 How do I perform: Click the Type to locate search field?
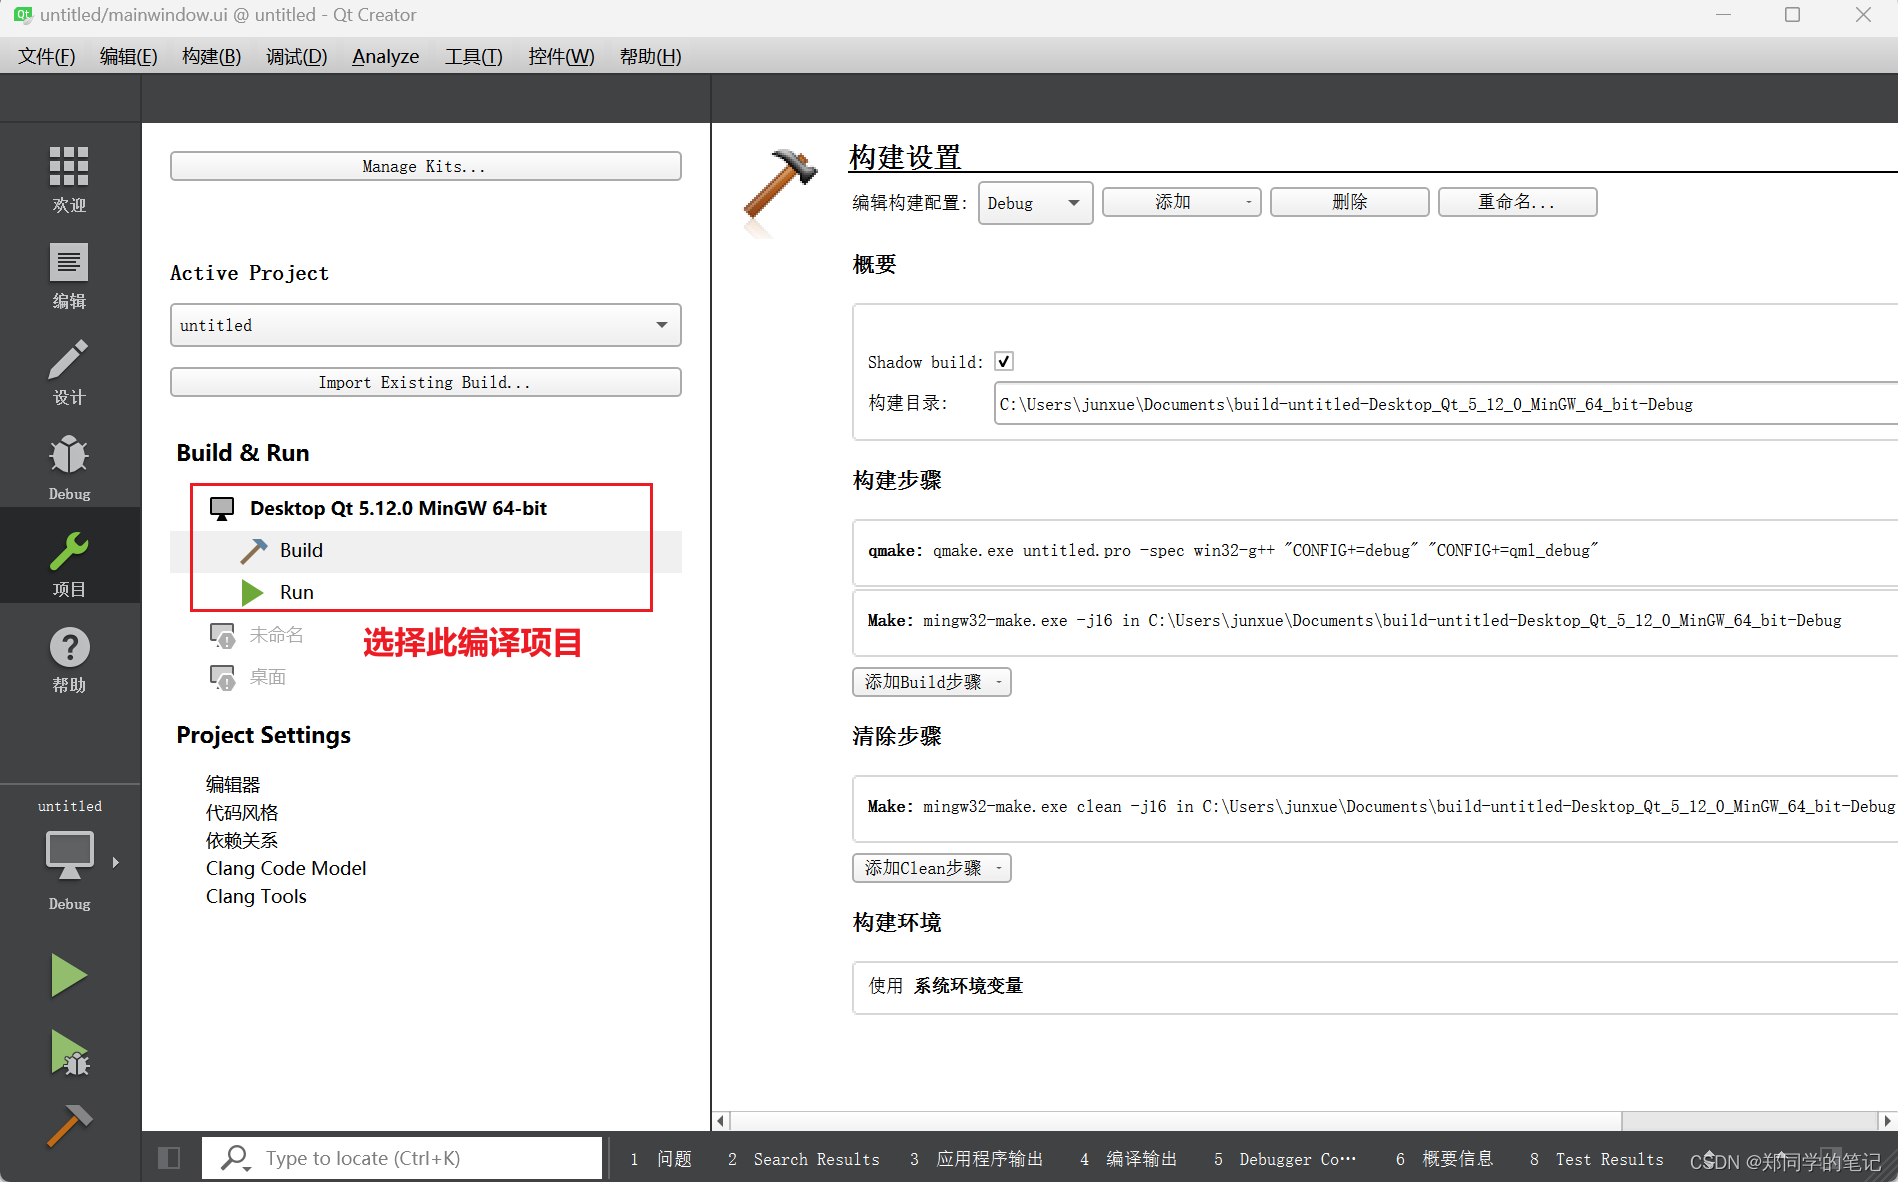[402, 1158]
